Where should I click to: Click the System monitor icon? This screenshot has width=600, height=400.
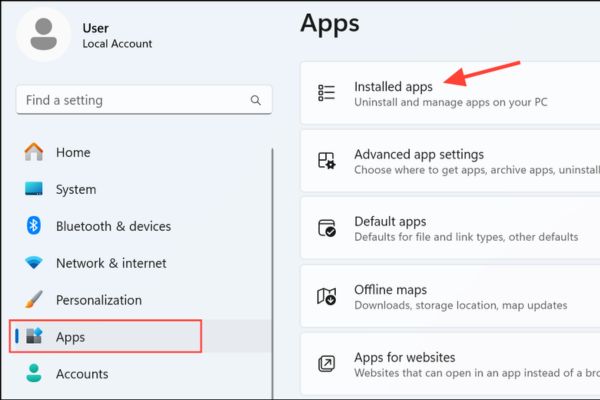point(34,189)
